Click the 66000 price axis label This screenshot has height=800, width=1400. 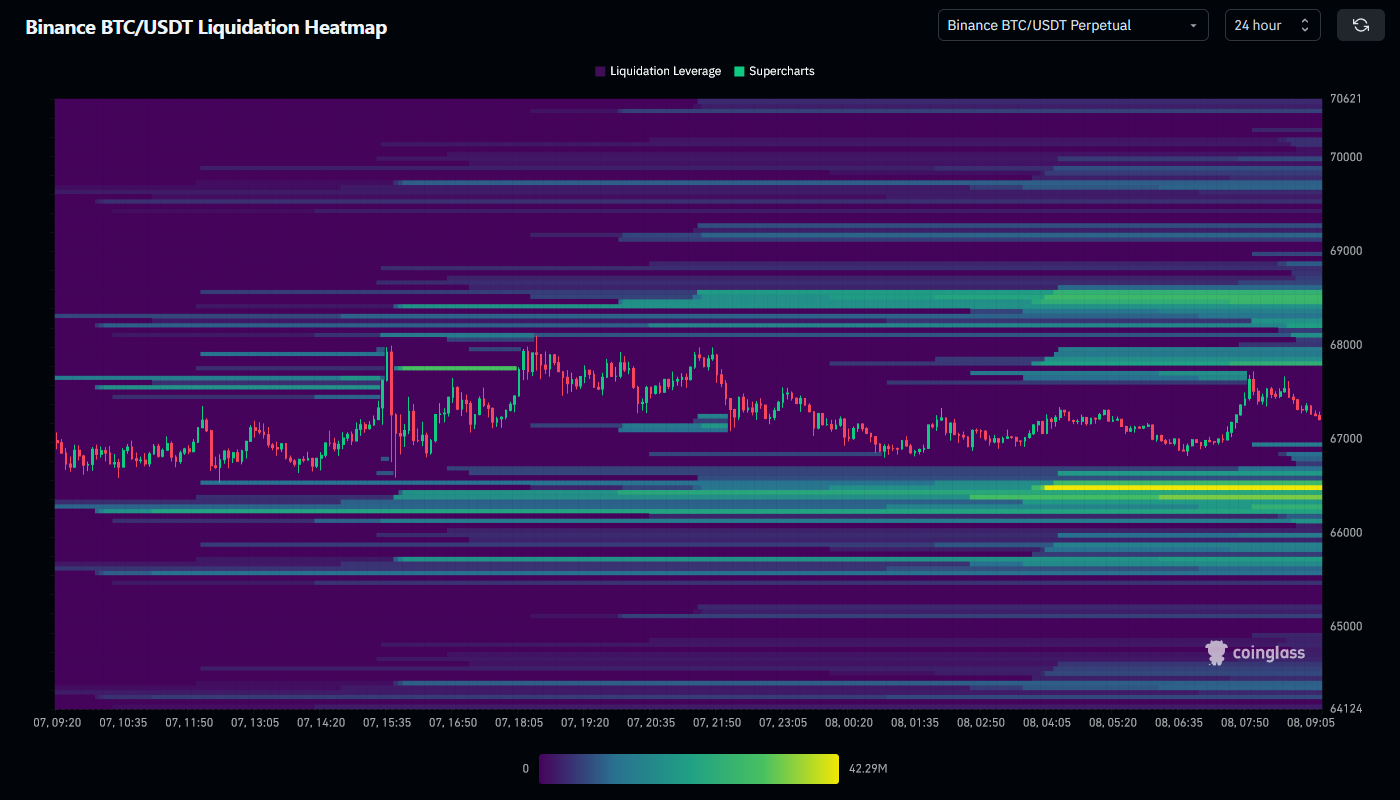click(1346, 533)
